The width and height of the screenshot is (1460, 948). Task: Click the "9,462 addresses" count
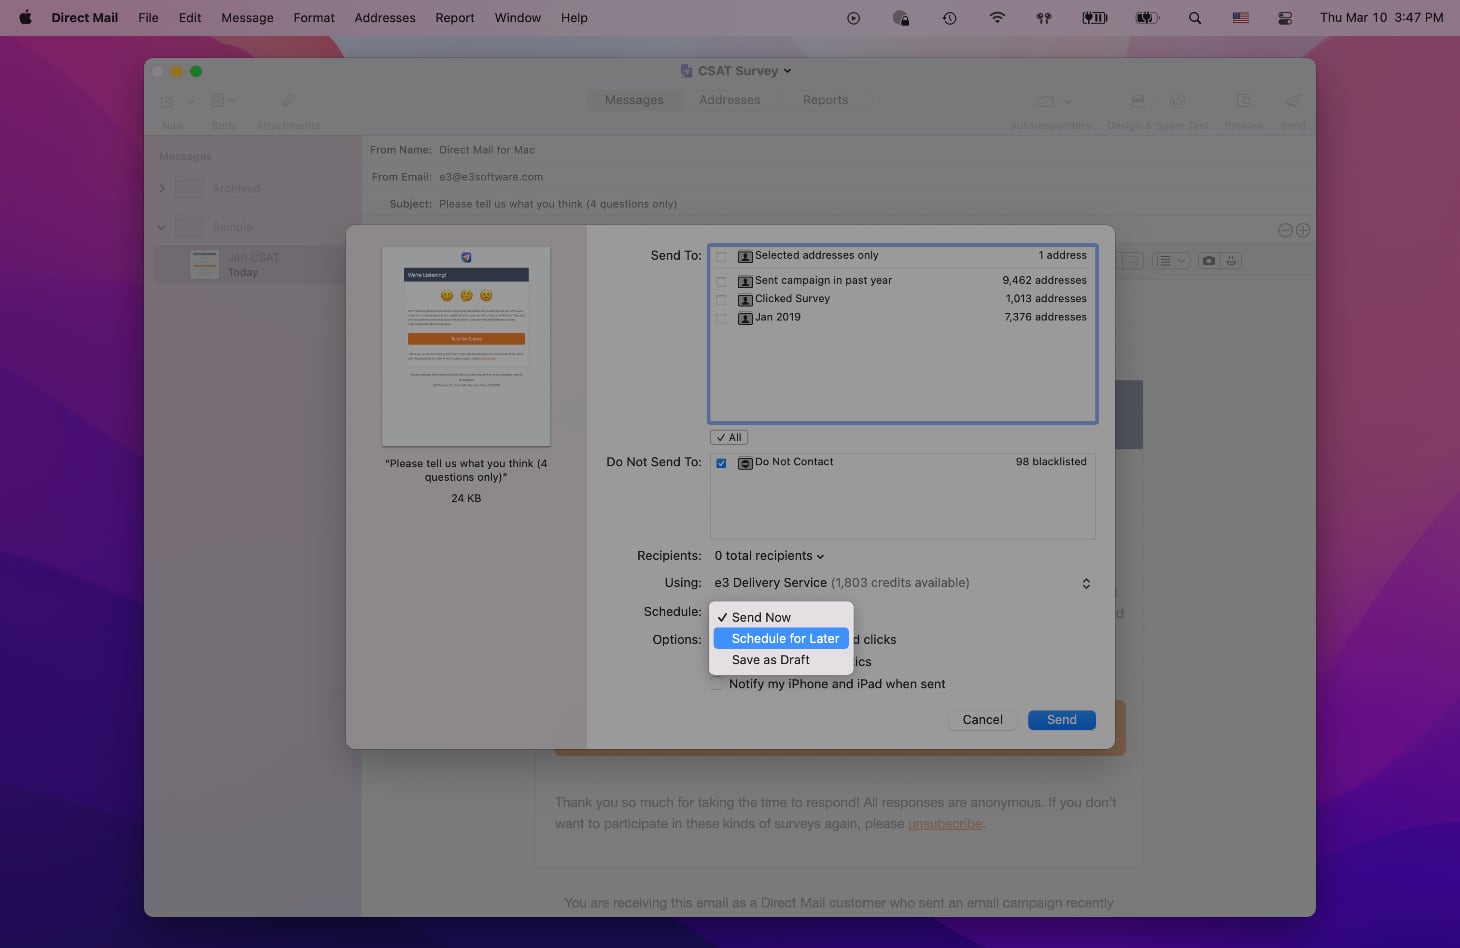[x=1044, y=281]
